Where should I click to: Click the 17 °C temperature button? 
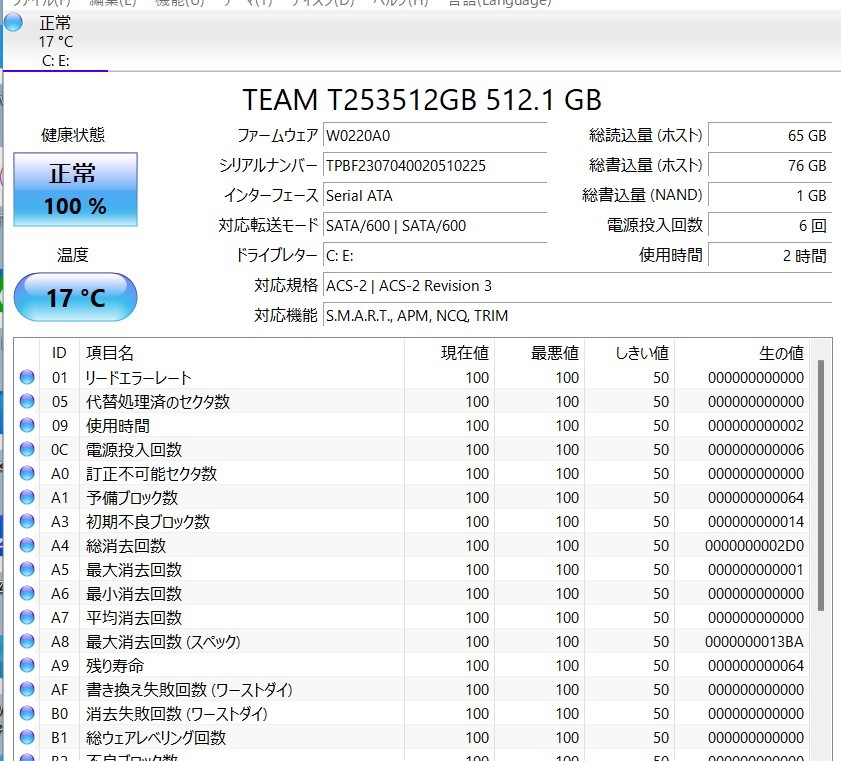(75, 298)
